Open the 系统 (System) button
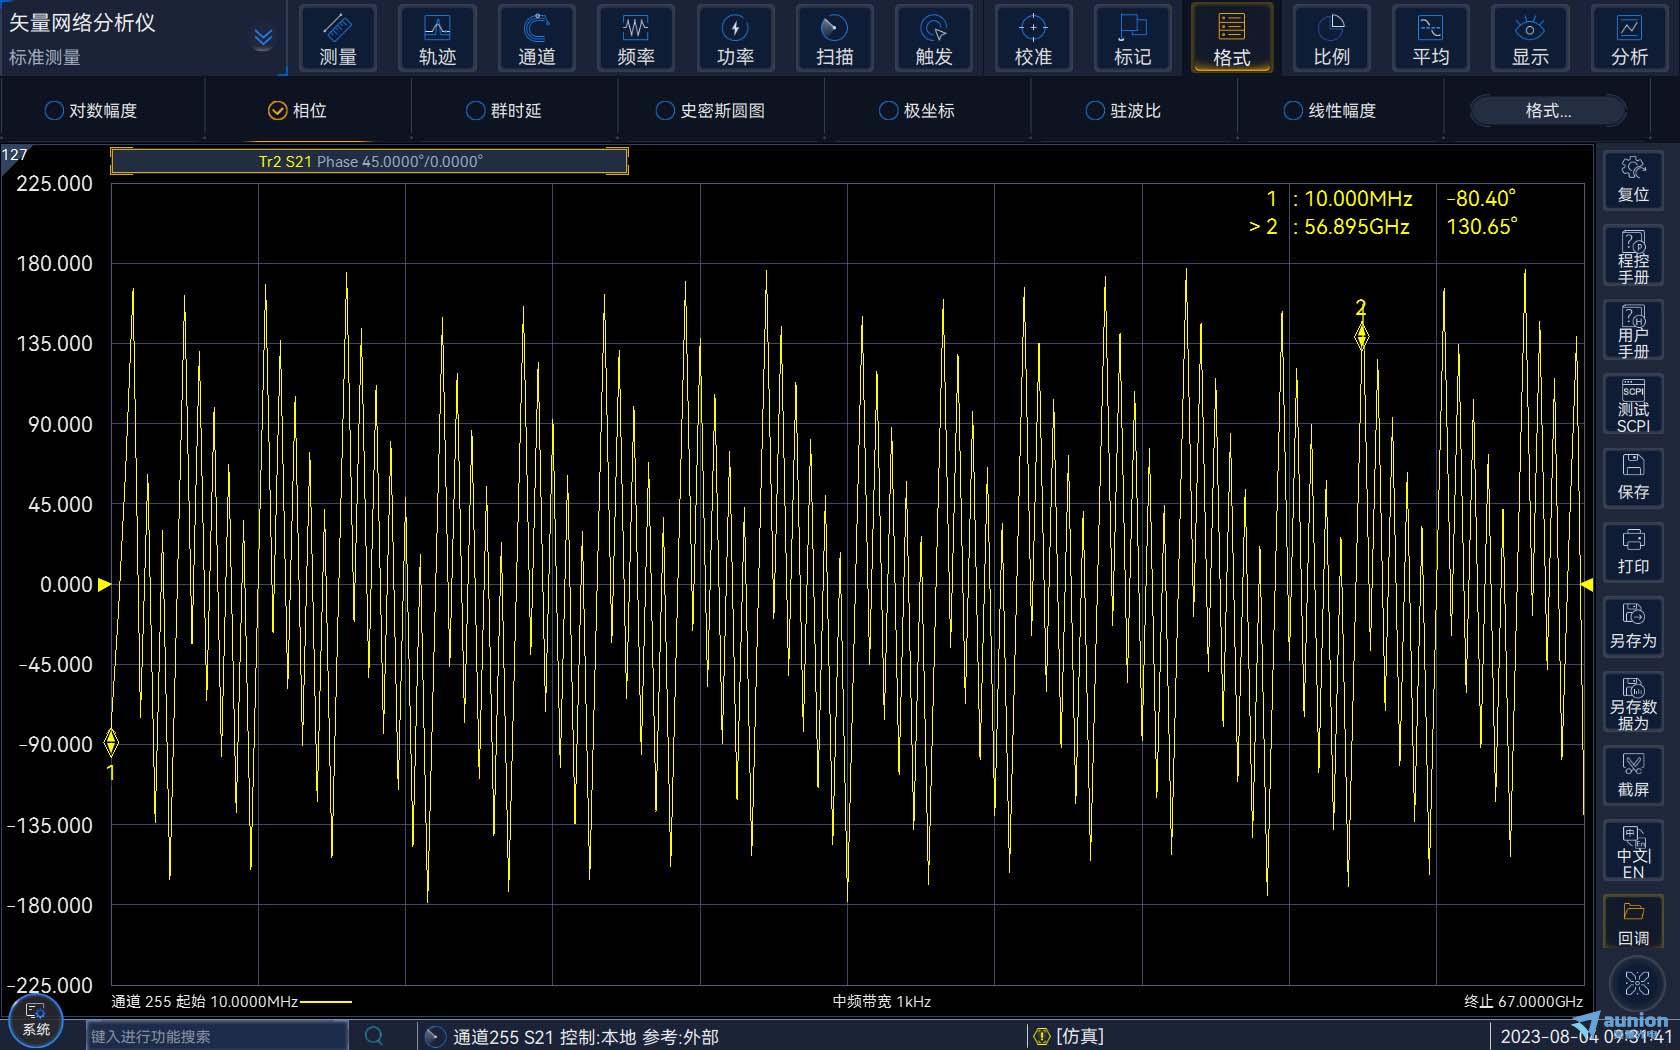The image size is (1680, 1050). (36, 1020)
